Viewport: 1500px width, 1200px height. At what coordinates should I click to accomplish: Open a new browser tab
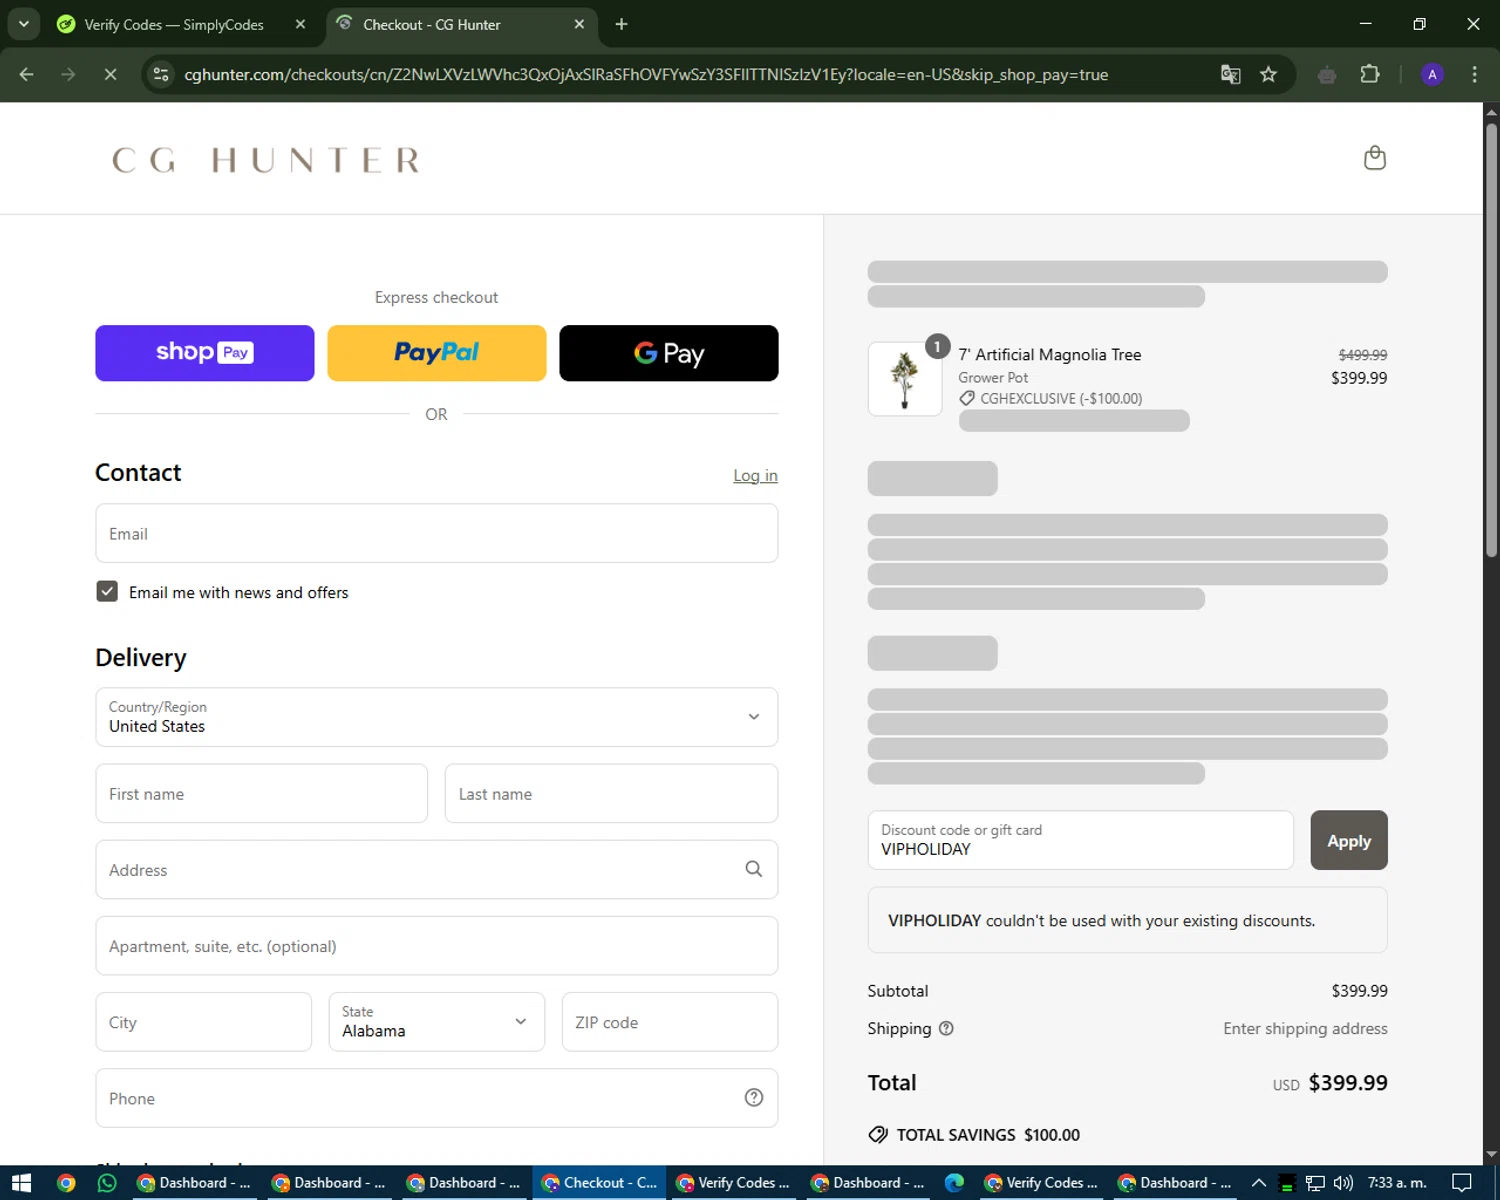click(621, 24)
